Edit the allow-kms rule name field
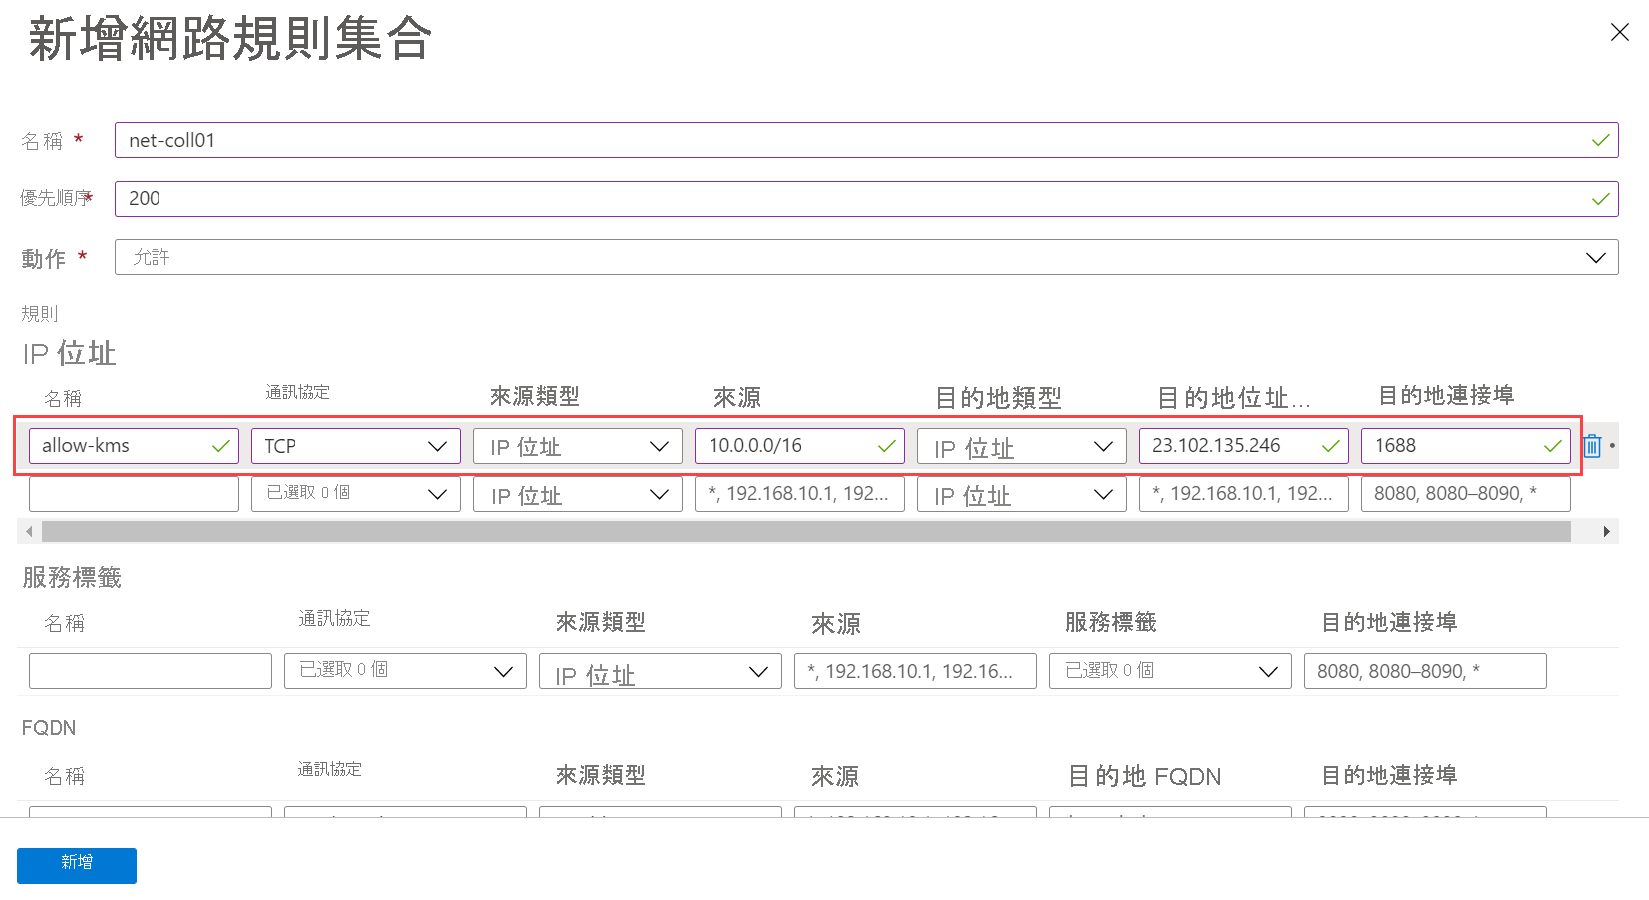This screenshot has height=900, width=1649. point(134,446)
